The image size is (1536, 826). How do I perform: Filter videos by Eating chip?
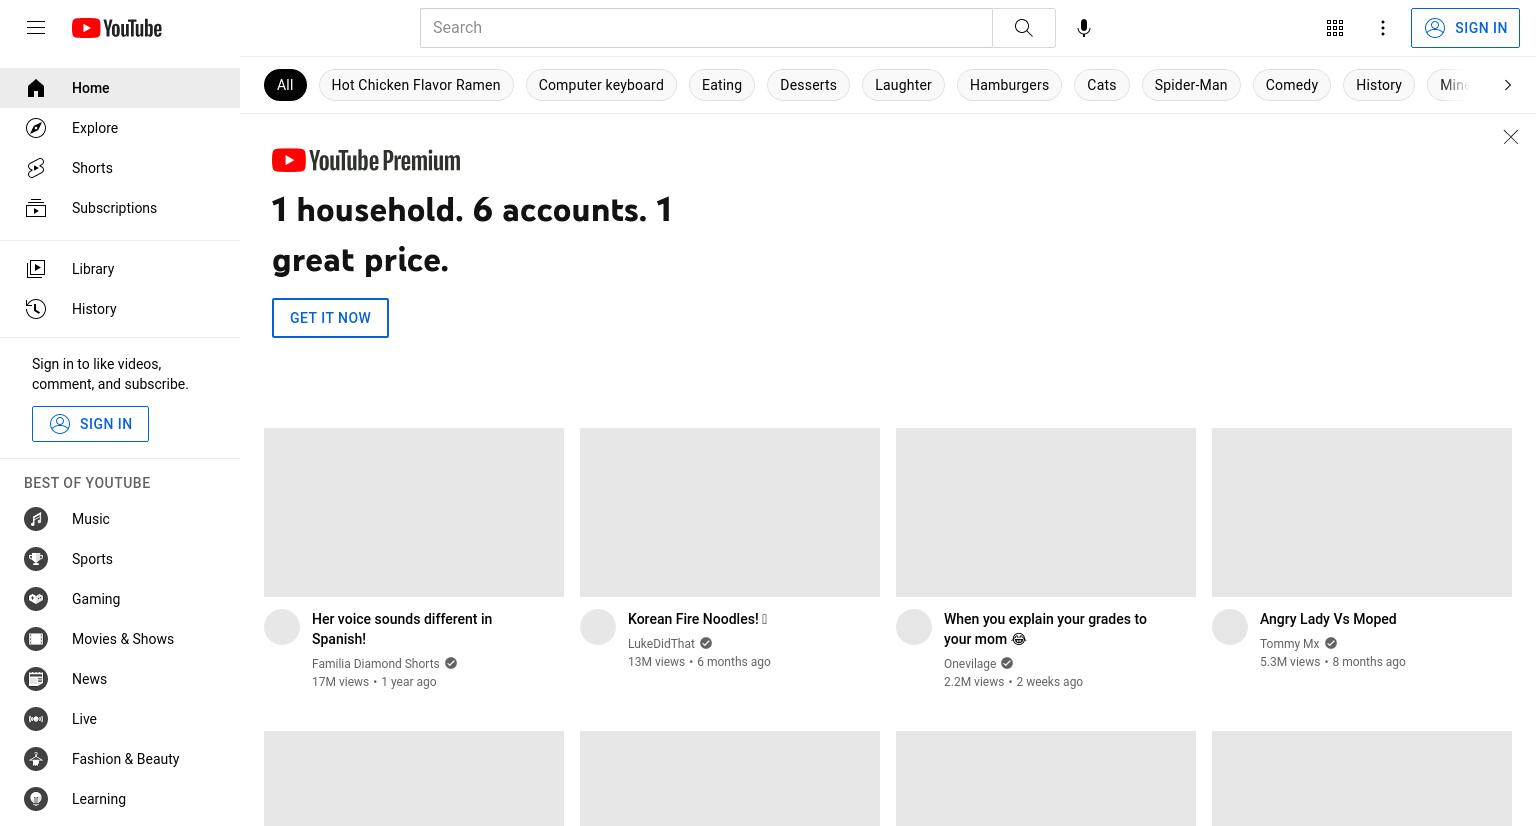722,85
